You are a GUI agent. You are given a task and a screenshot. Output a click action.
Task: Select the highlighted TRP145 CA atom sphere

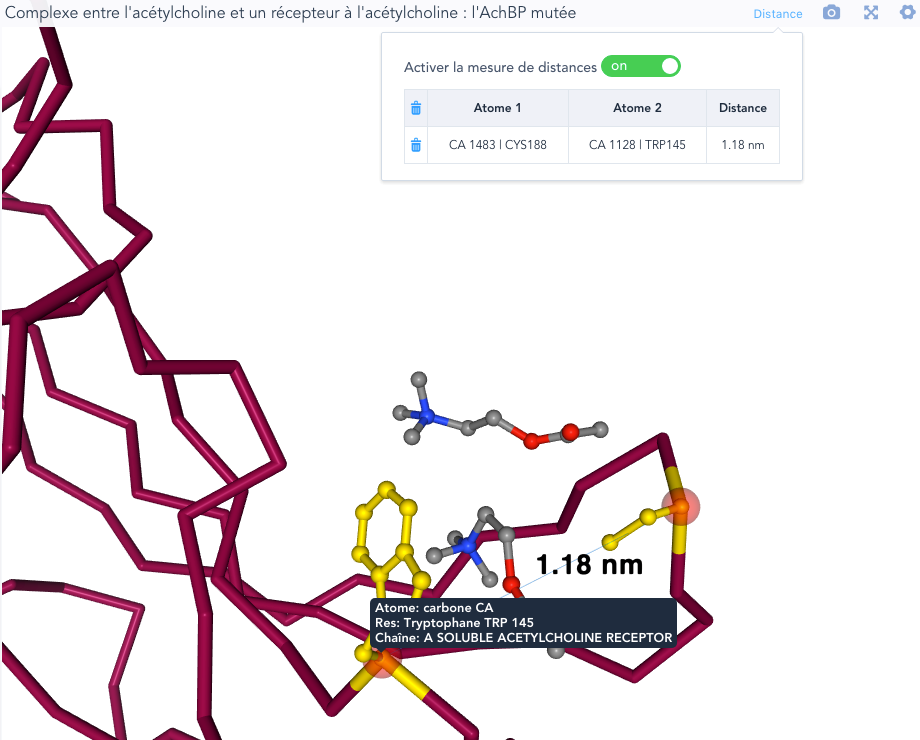[383, 660]
